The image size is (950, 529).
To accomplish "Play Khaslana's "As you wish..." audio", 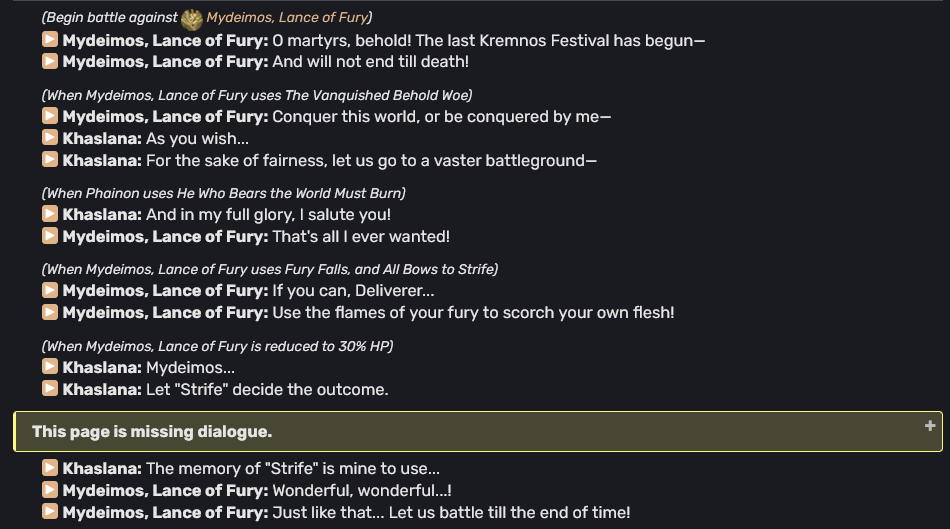I will (50, 138).
